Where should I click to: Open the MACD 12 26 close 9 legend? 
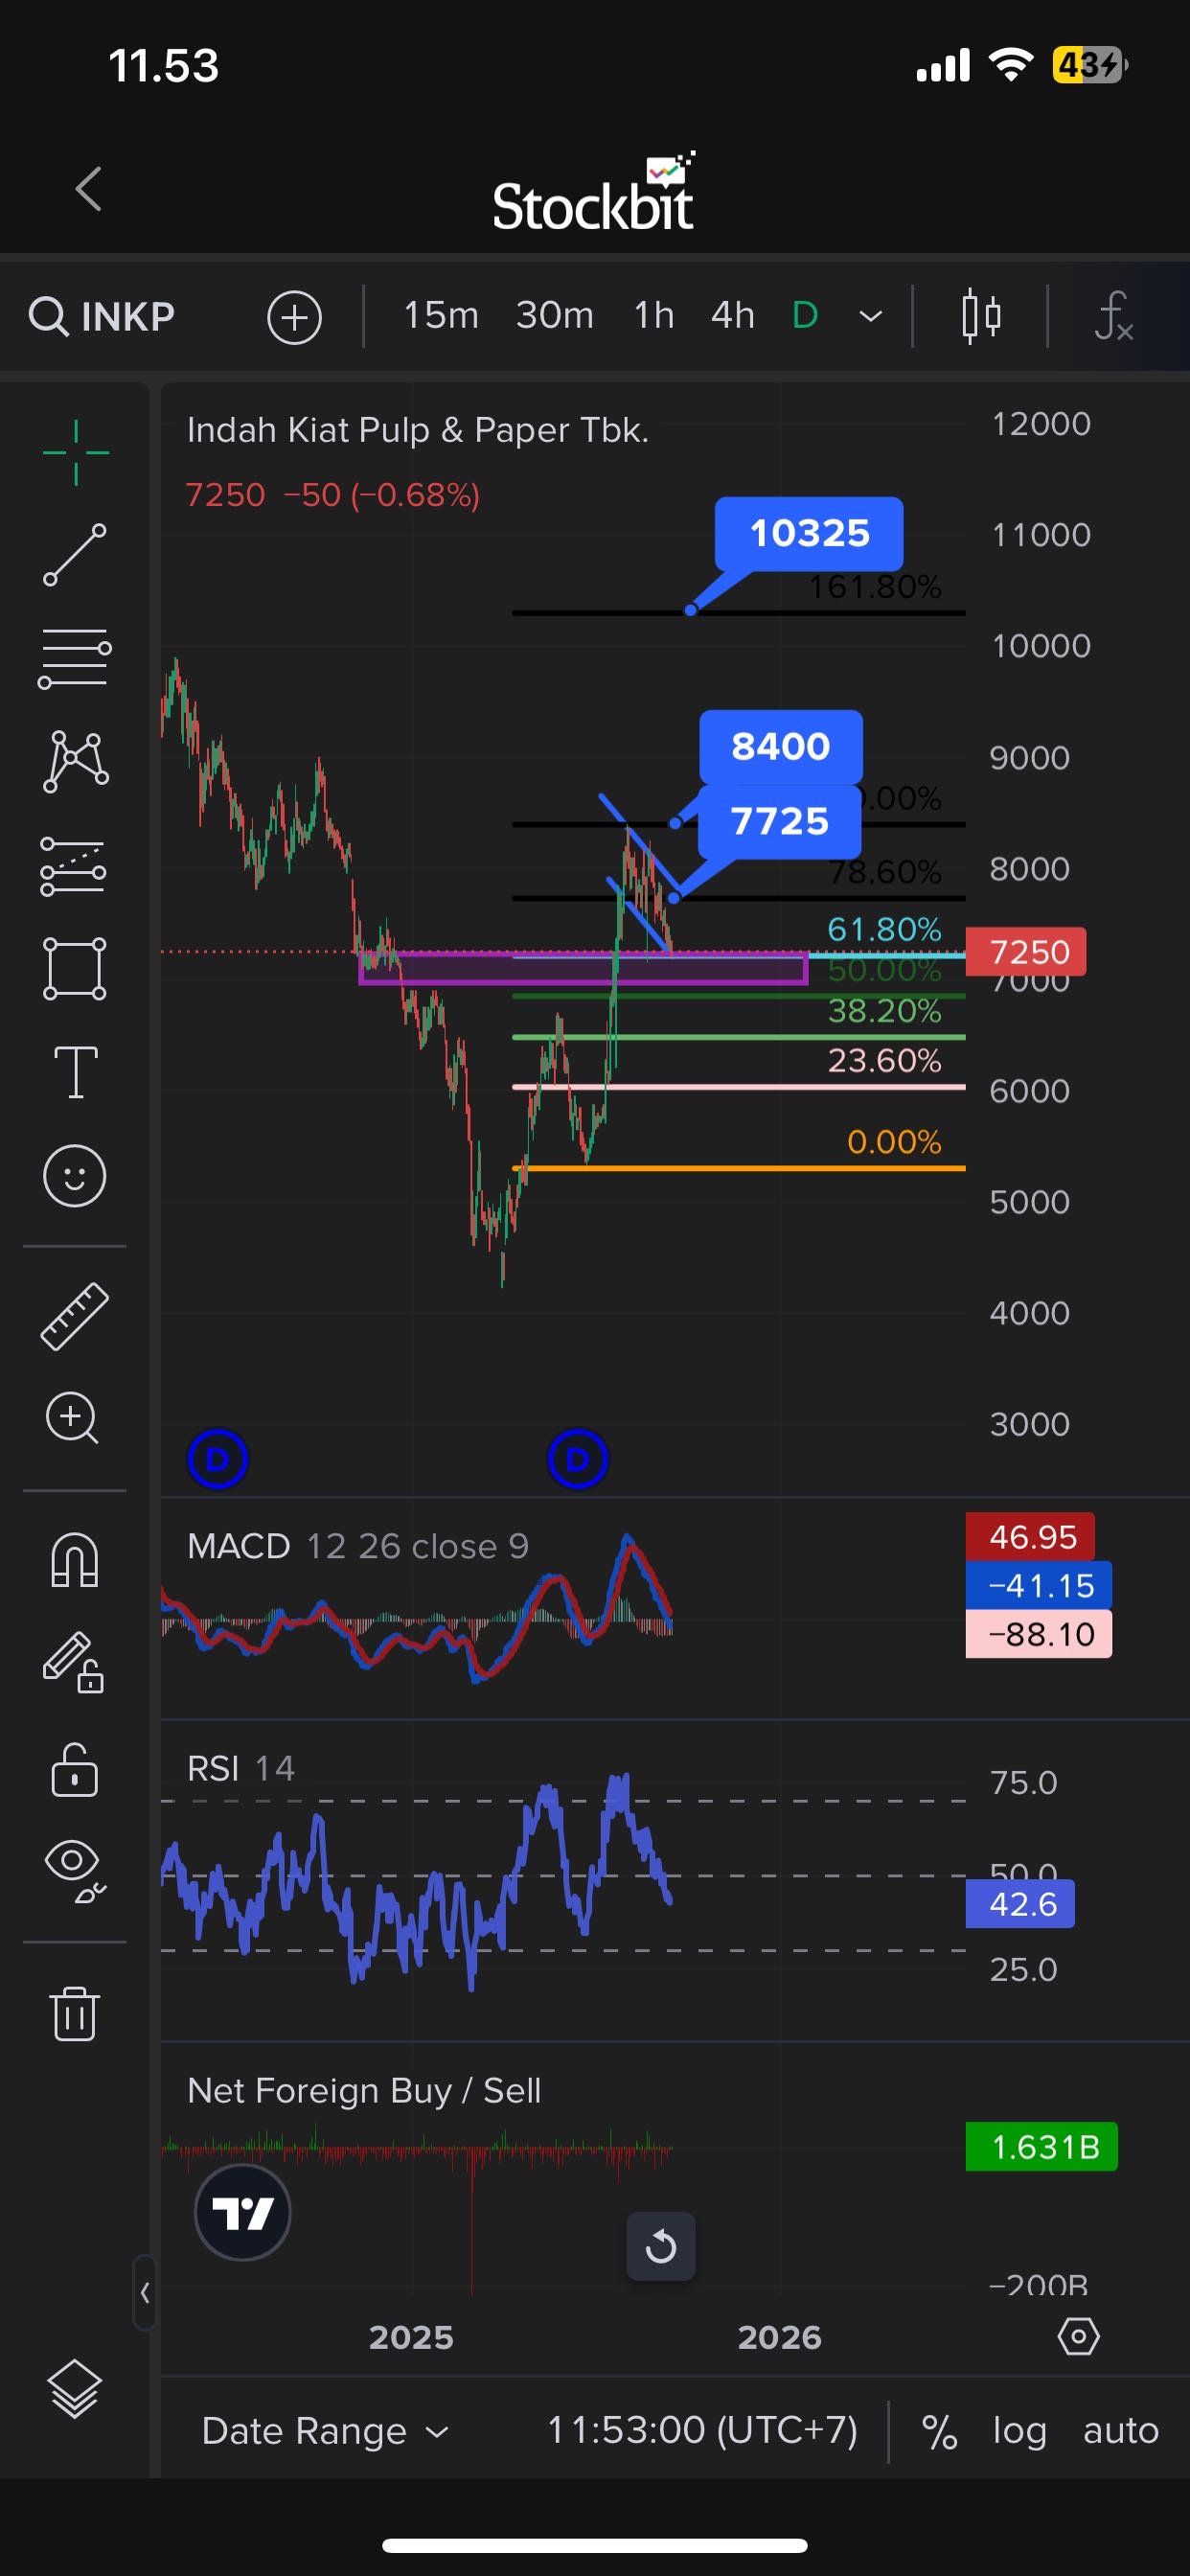pyautogui.click(x=358, y=1546)
